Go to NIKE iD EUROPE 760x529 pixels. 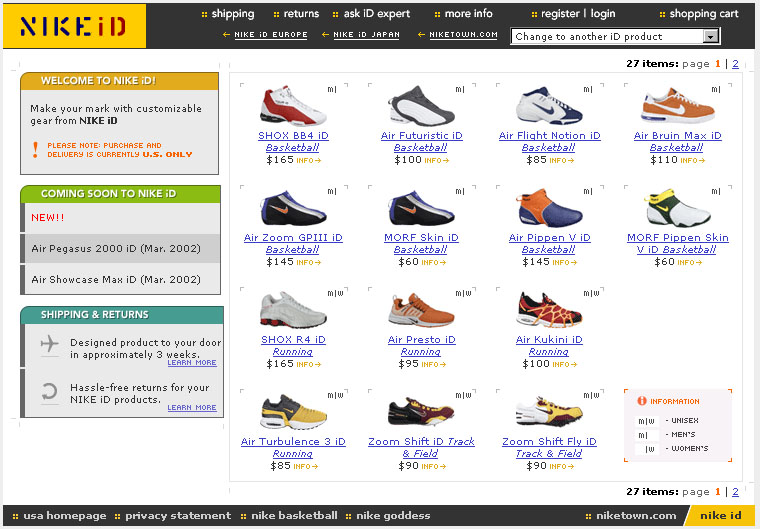pos(270,35)
